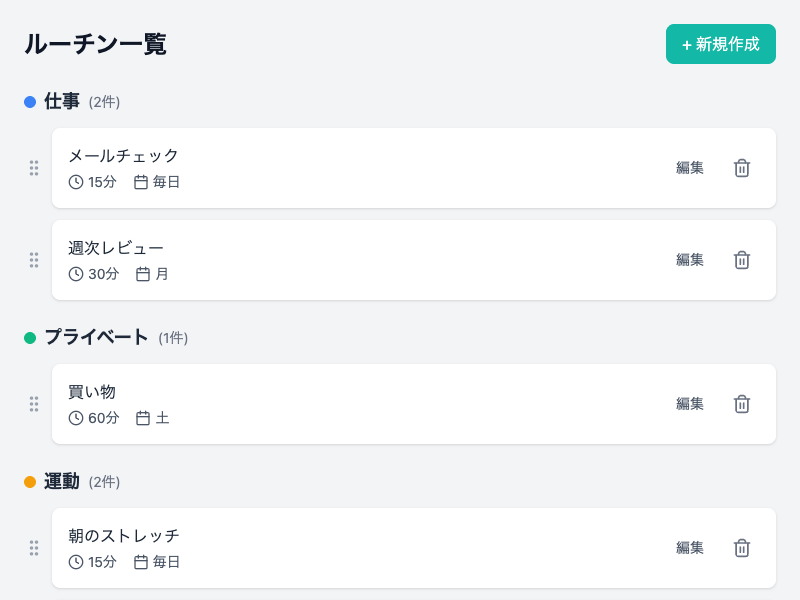The height and width of the screenshot is (600, 800).
Task: Edit the メールチェック routine
Action: 690,168
